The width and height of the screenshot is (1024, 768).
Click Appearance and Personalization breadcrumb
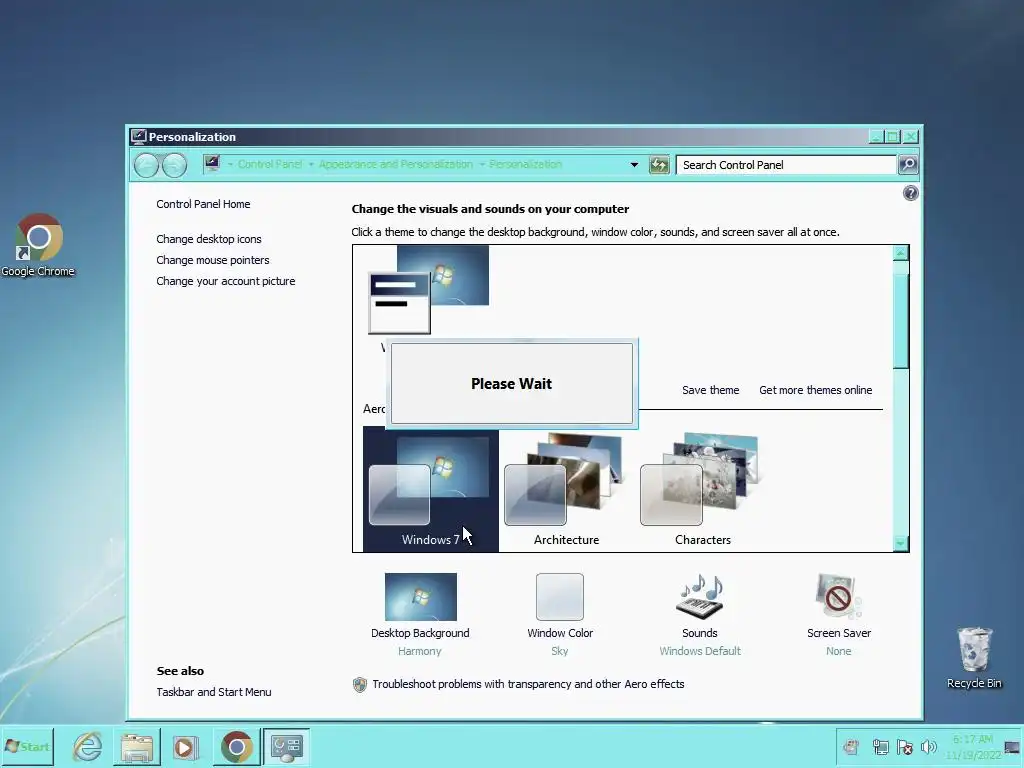click(395, 164)
